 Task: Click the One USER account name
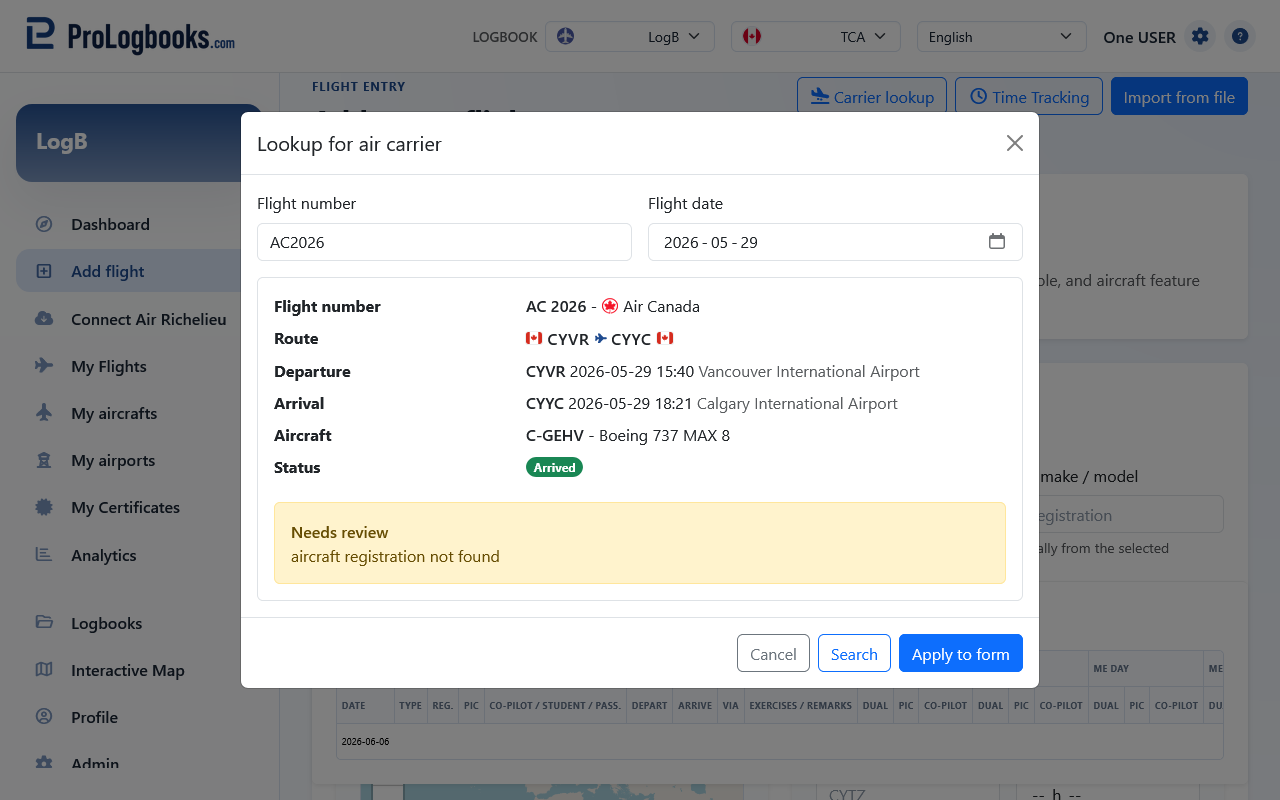tap(1139, 37)
